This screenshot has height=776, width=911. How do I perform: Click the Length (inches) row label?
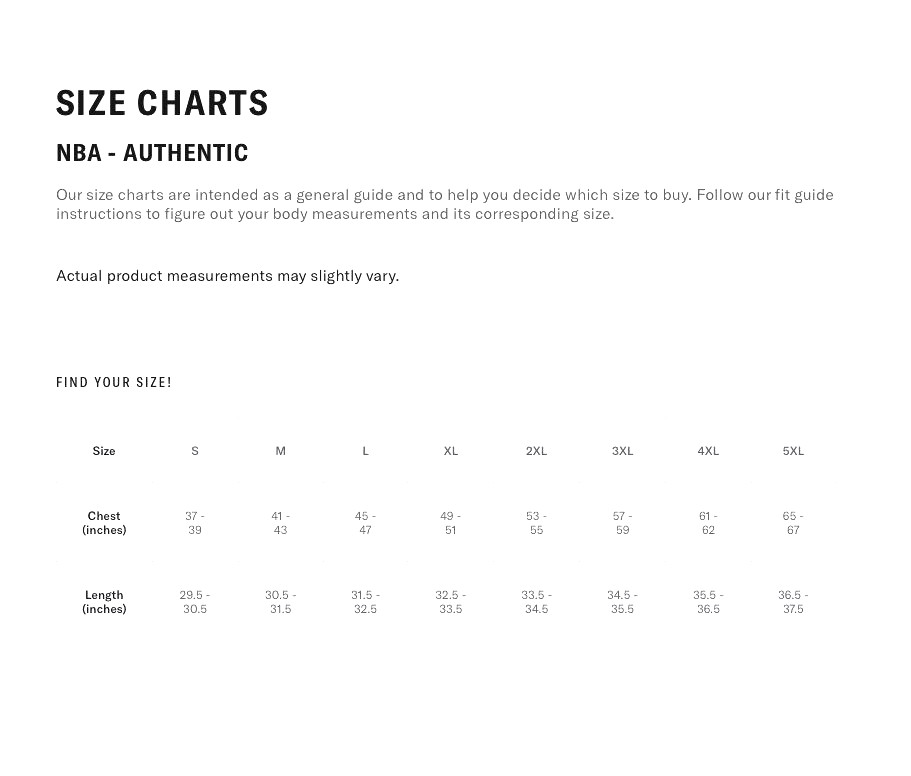[x=104, y=602]
